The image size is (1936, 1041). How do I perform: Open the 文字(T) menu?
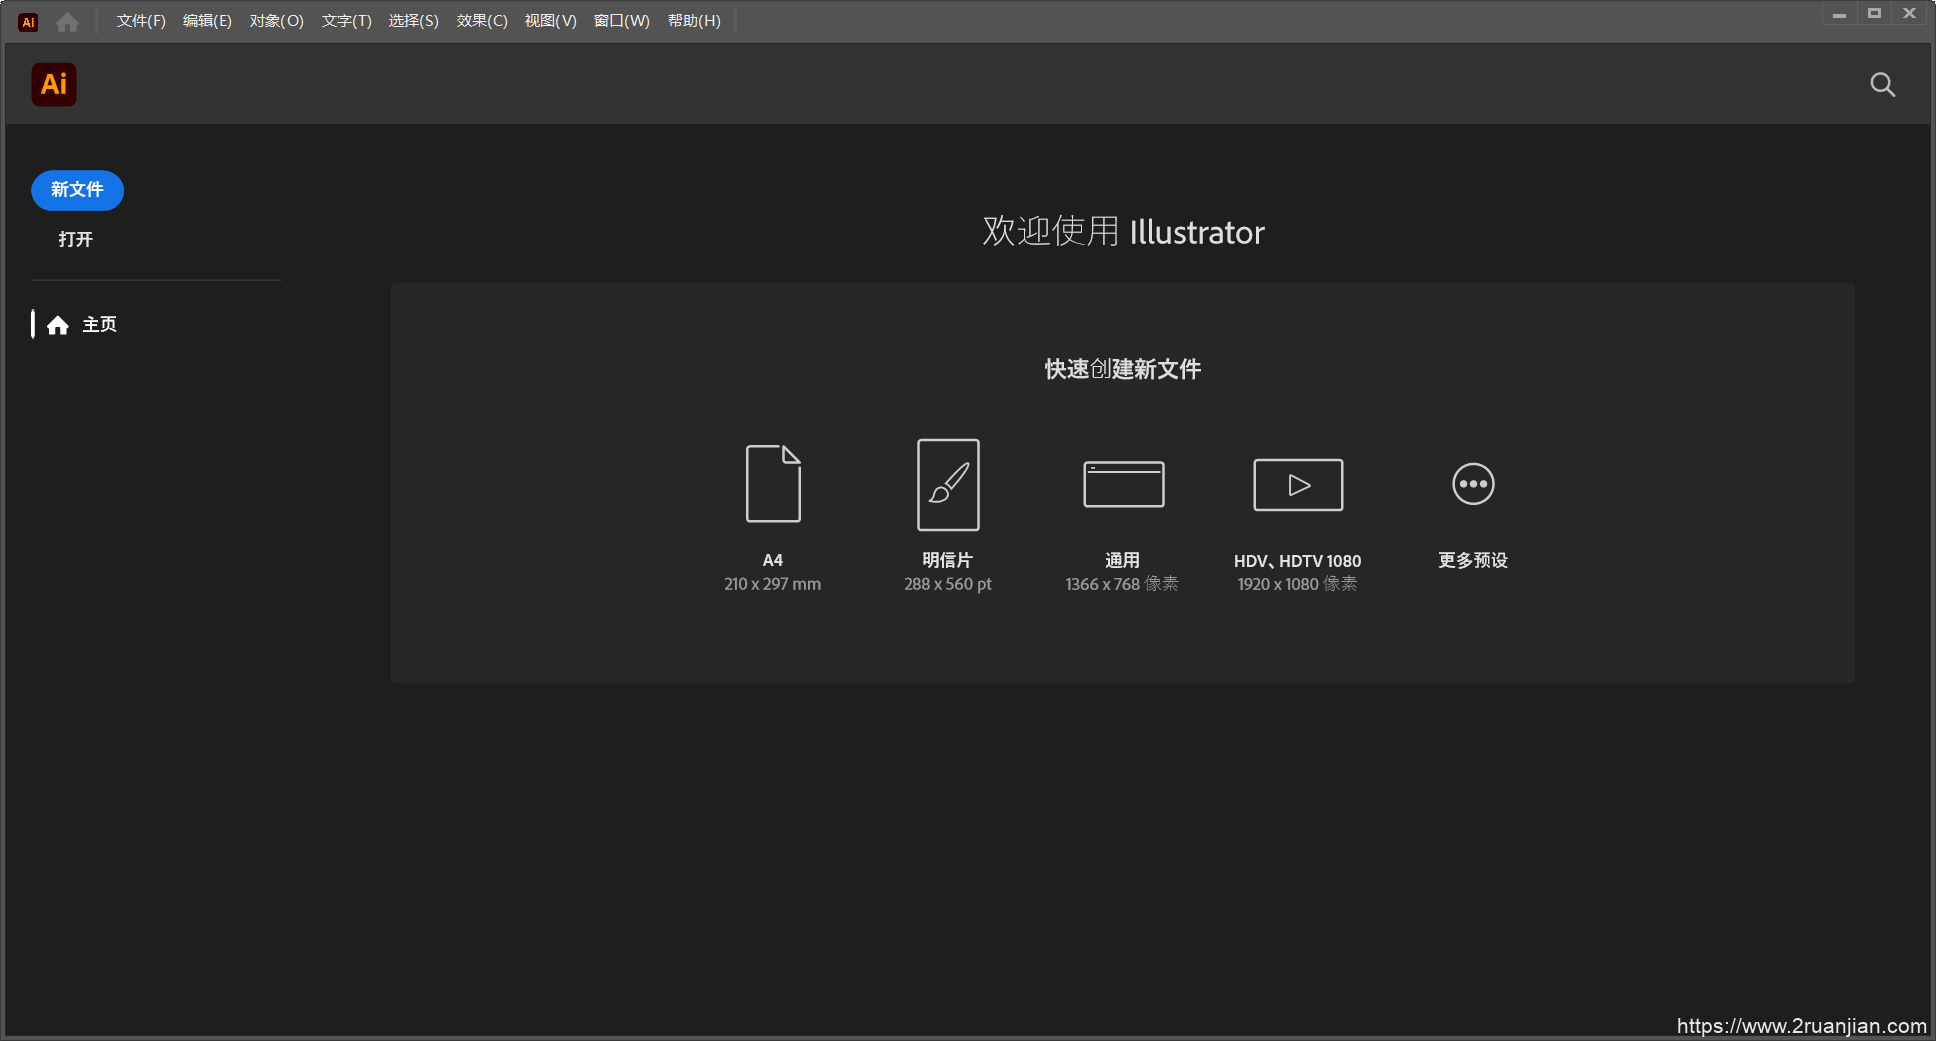coord(346,21)
